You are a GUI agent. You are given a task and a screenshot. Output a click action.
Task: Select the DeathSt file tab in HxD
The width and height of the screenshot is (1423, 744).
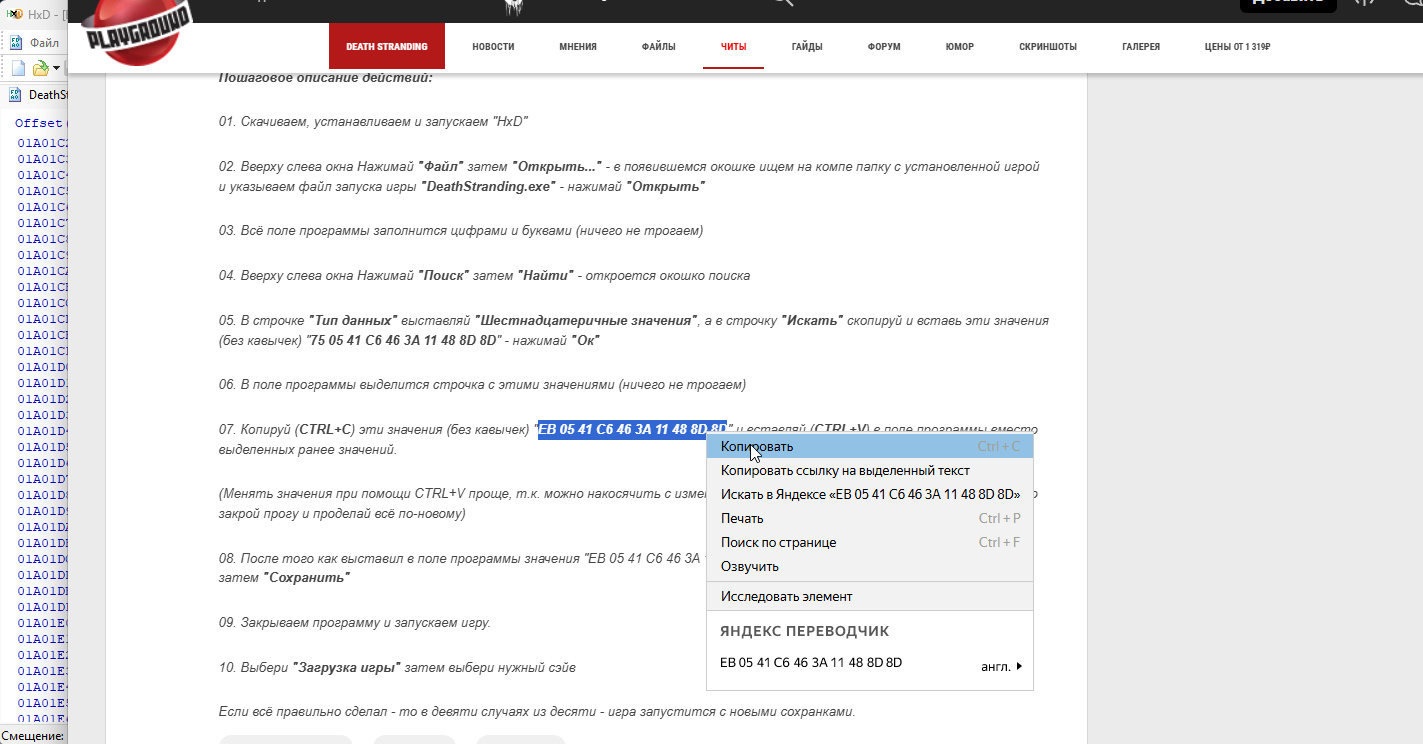pos(38,95)
